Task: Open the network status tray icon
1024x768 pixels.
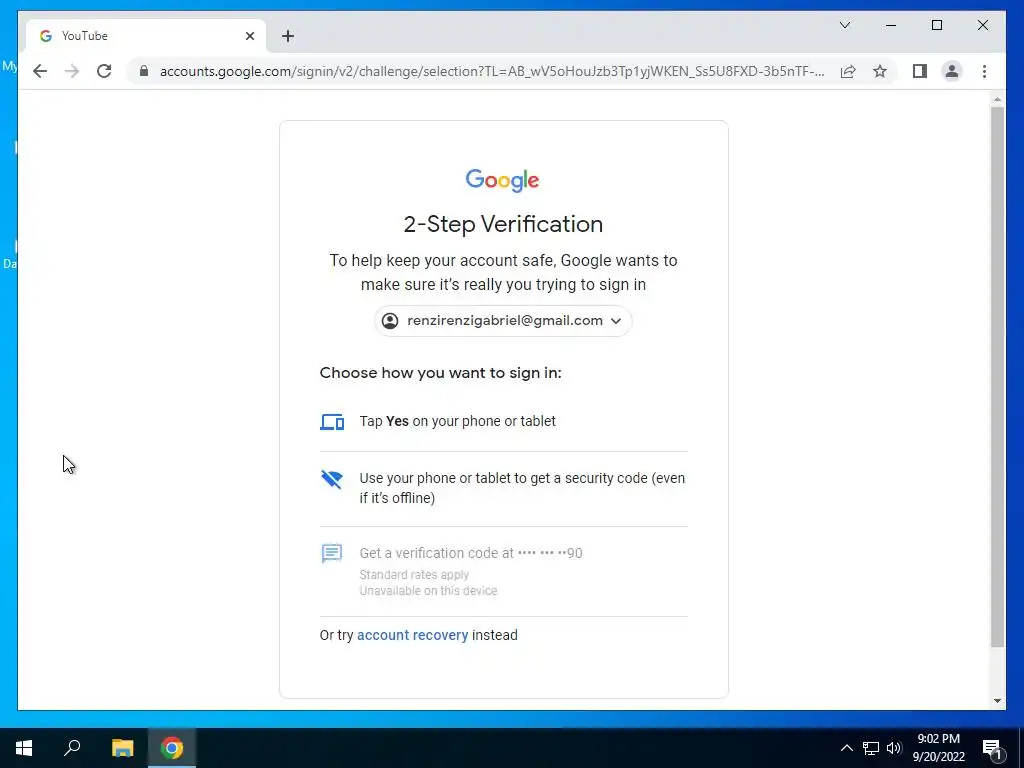Action: pyautogui.click(x=871, y=748)
